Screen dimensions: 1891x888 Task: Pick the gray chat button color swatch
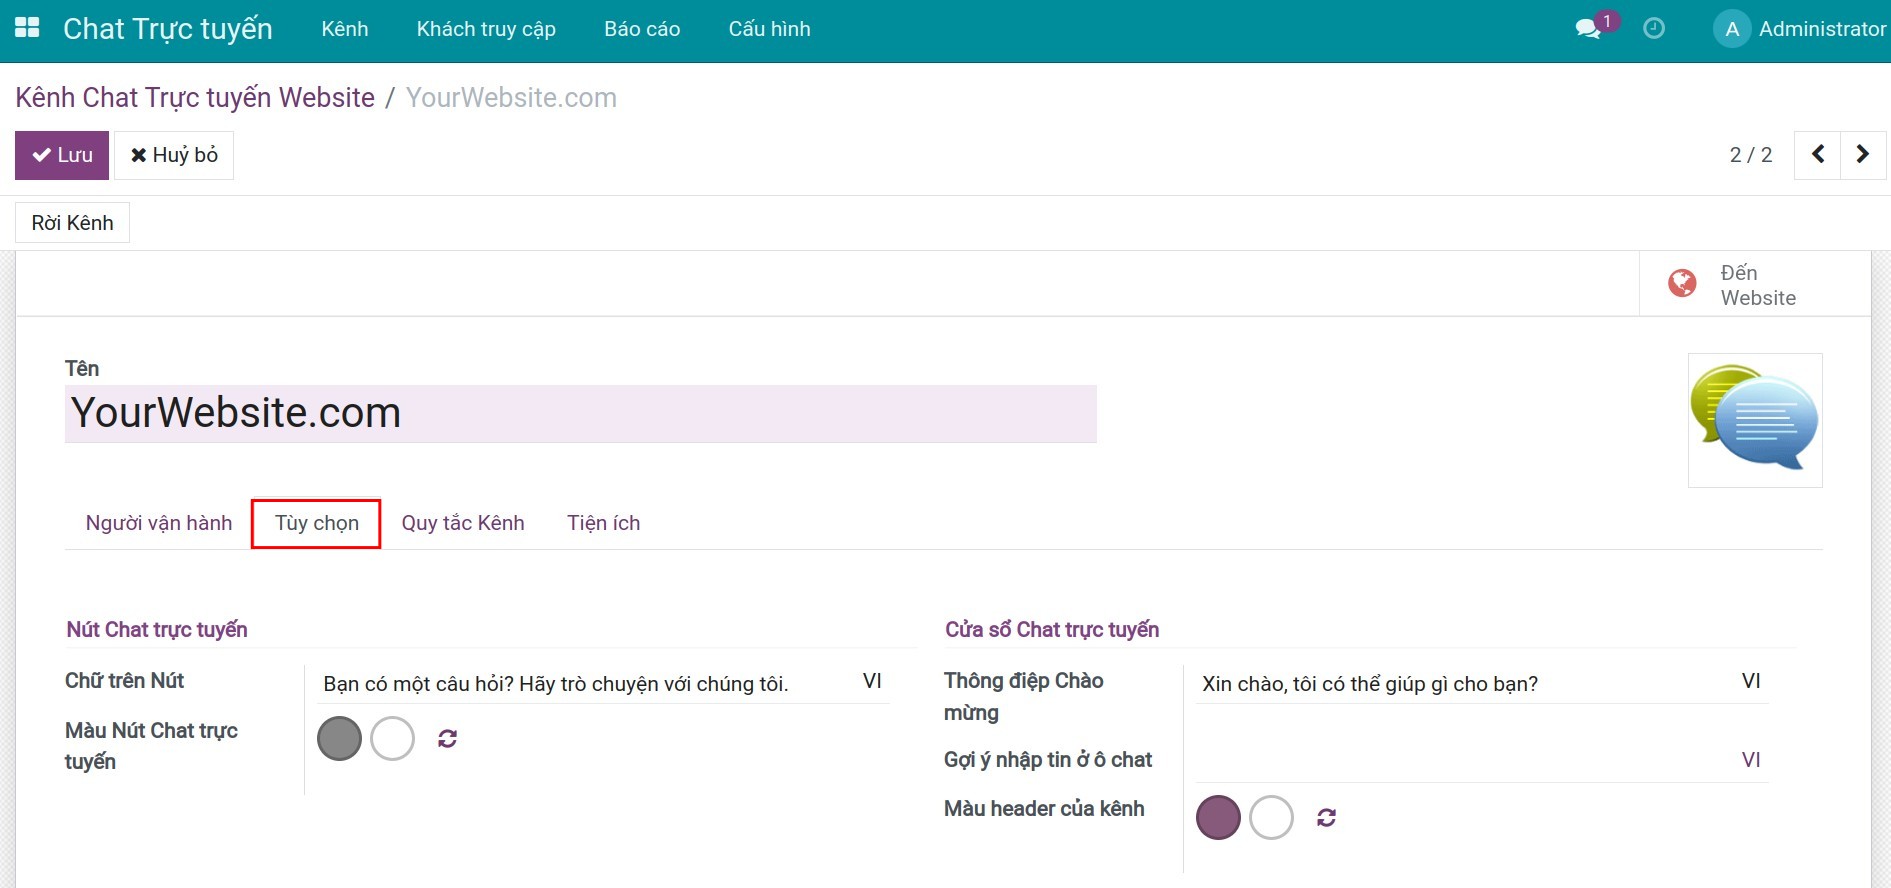(339, 739)
